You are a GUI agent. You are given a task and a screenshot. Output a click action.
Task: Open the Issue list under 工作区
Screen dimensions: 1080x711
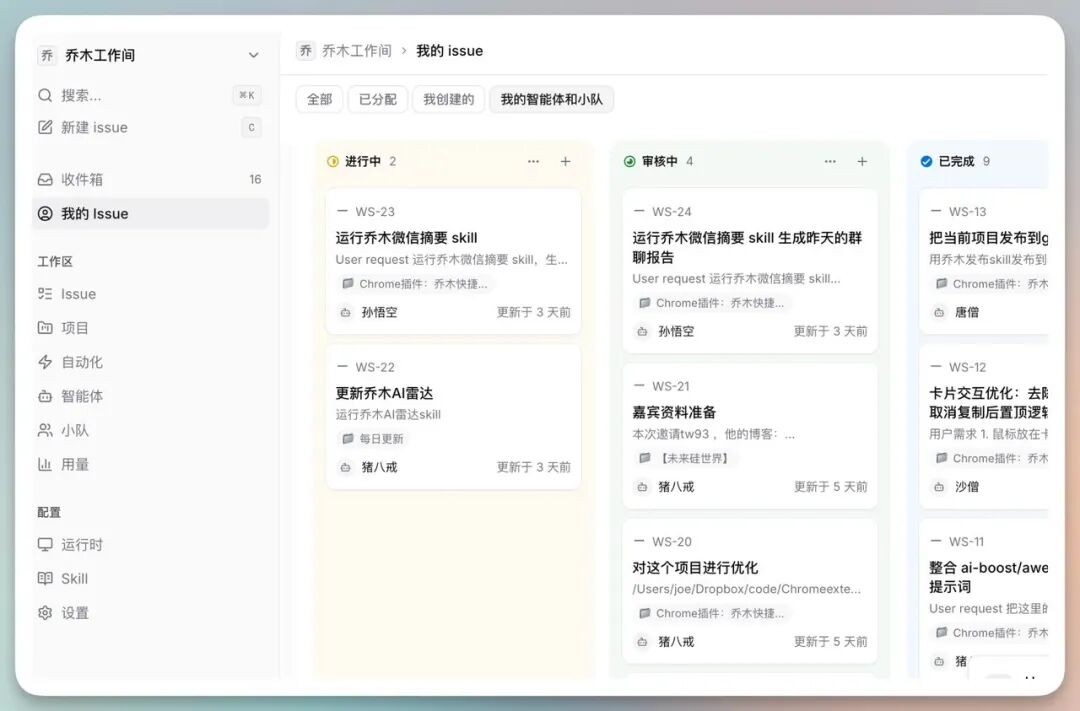(x=150, y=293)
